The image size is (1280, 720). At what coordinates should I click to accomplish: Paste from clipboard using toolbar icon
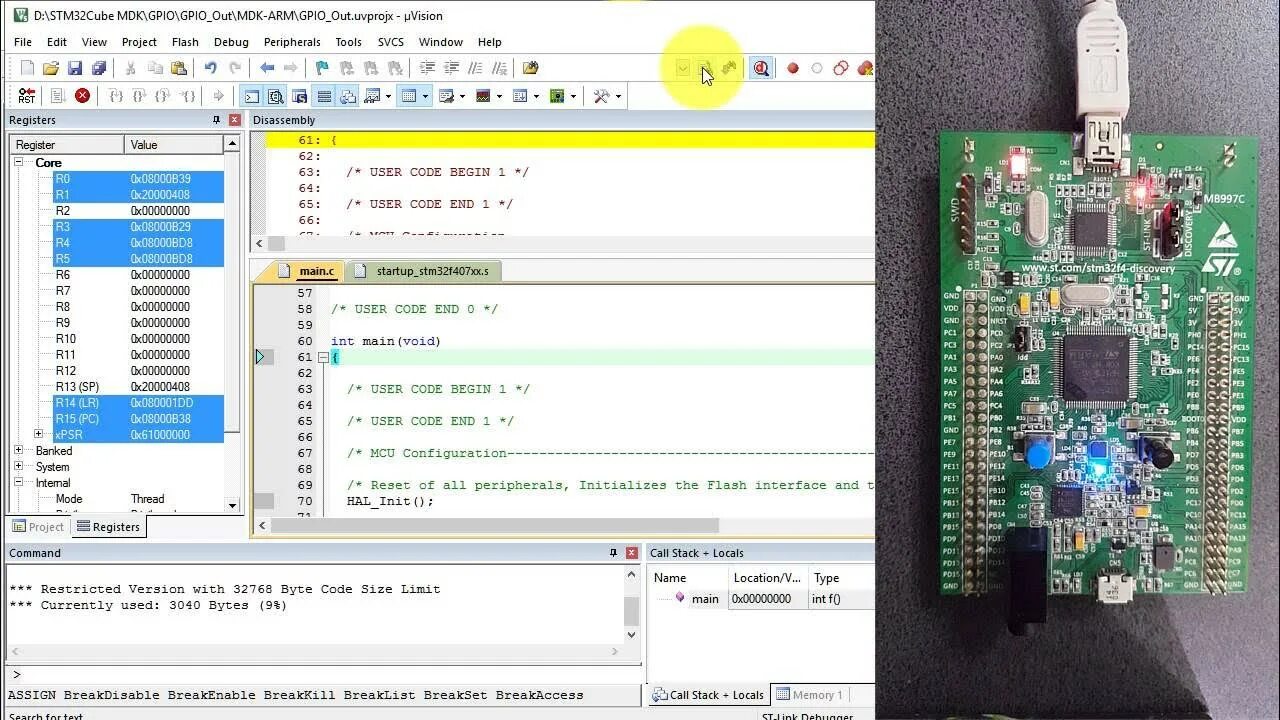[179, 68]
